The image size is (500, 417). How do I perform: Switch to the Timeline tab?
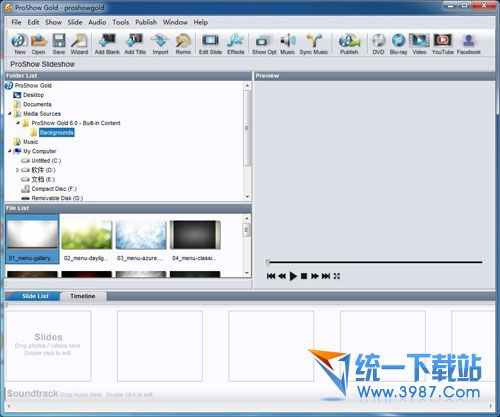(x=83, y=296)
